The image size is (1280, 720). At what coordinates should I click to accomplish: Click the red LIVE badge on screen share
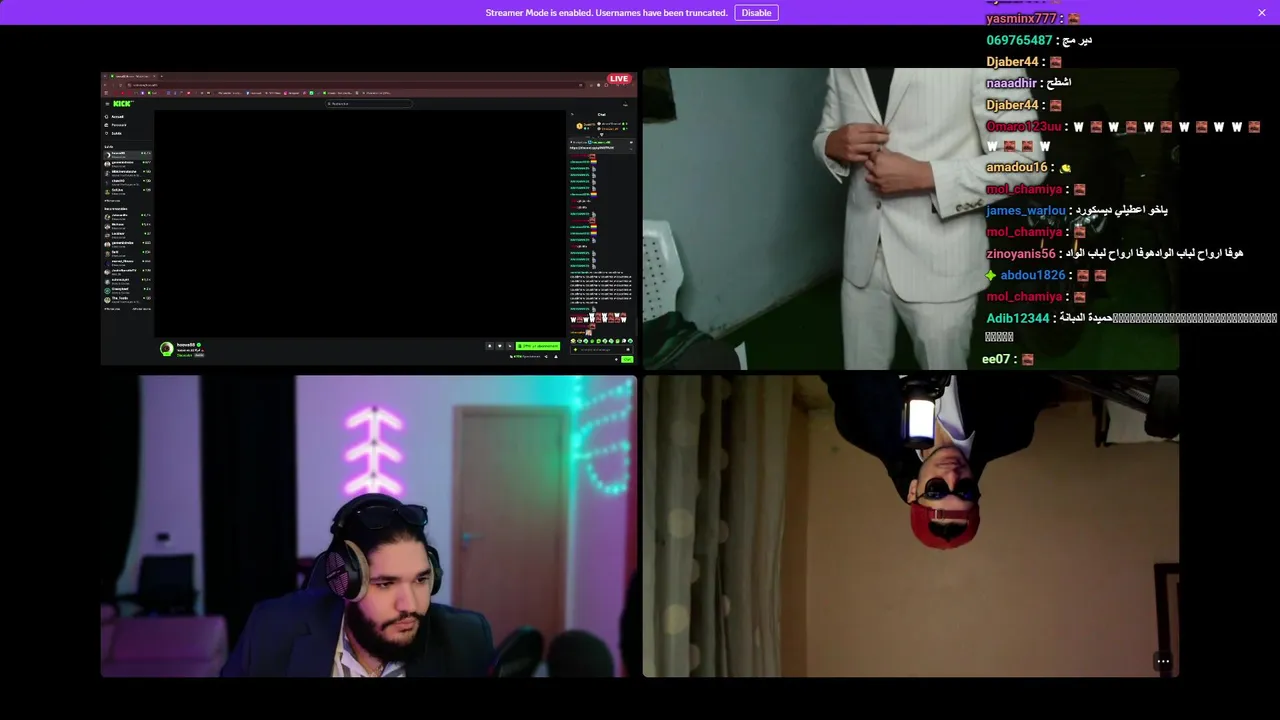[x=619, y=79]
